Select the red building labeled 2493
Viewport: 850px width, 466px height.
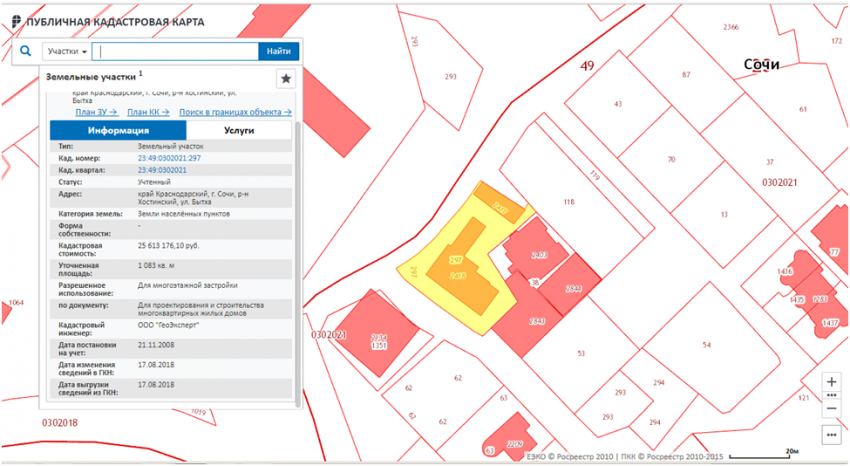click(537, 254)
